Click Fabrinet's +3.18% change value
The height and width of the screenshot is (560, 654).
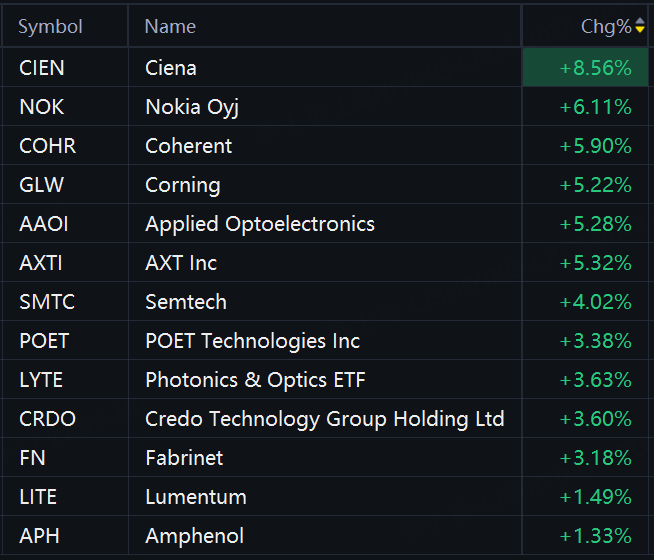pos(595,458)
